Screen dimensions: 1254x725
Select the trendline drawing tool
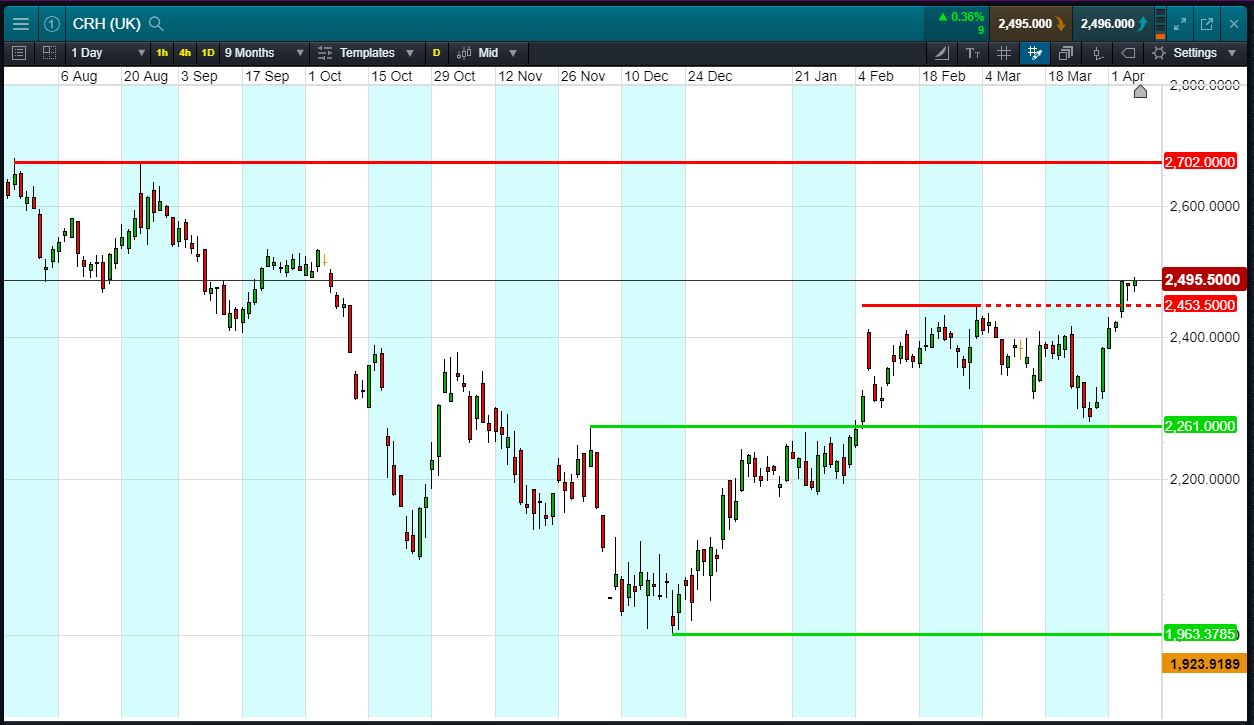(x=942, y=53)
